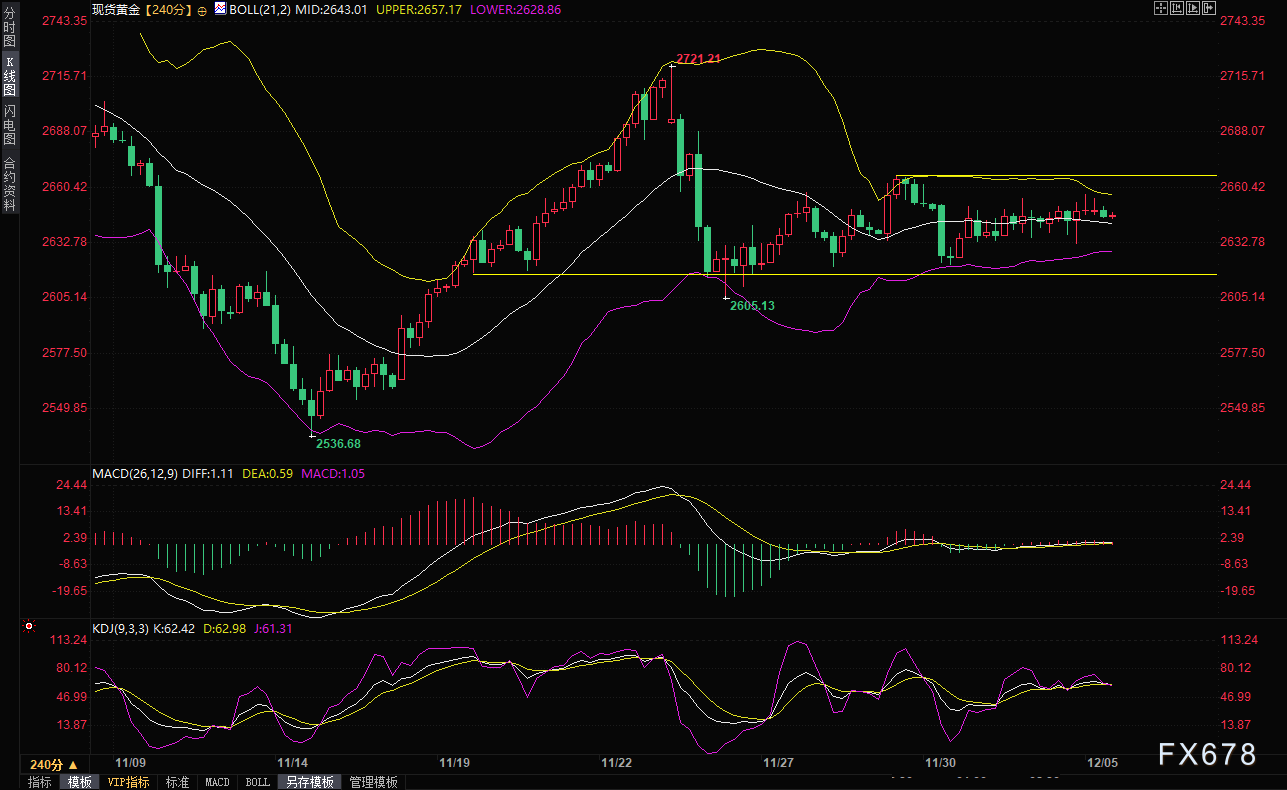
Task: Select the 模板 bottom tab
Action: click(x=79, y=782)
